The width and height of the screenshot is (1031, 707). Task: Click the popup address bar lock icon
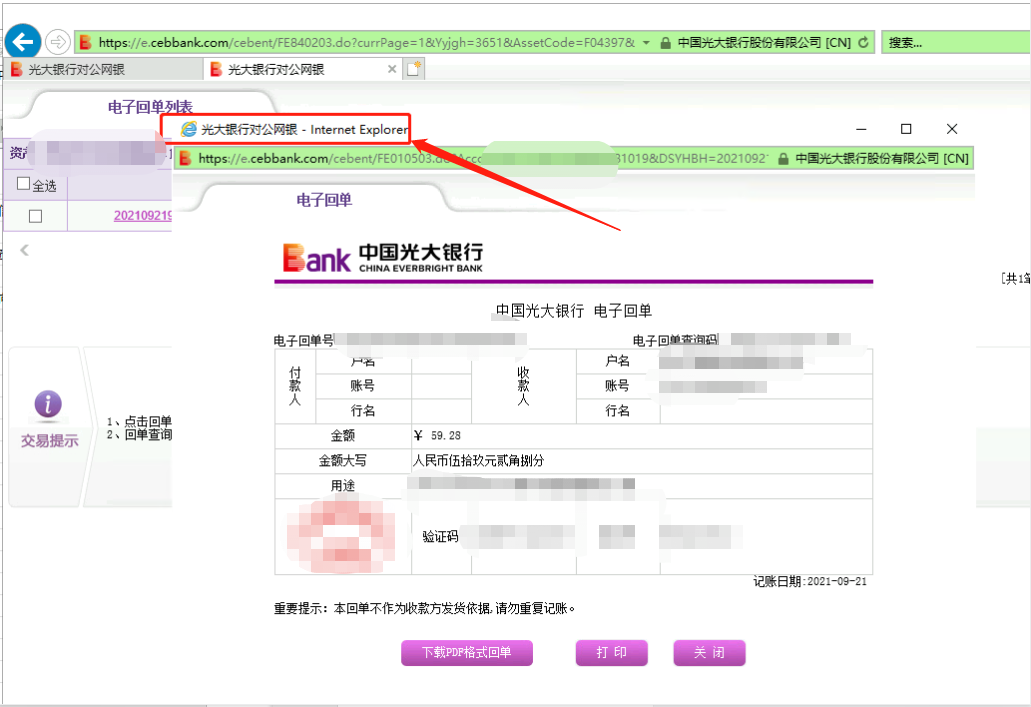[x=783, y=158]
